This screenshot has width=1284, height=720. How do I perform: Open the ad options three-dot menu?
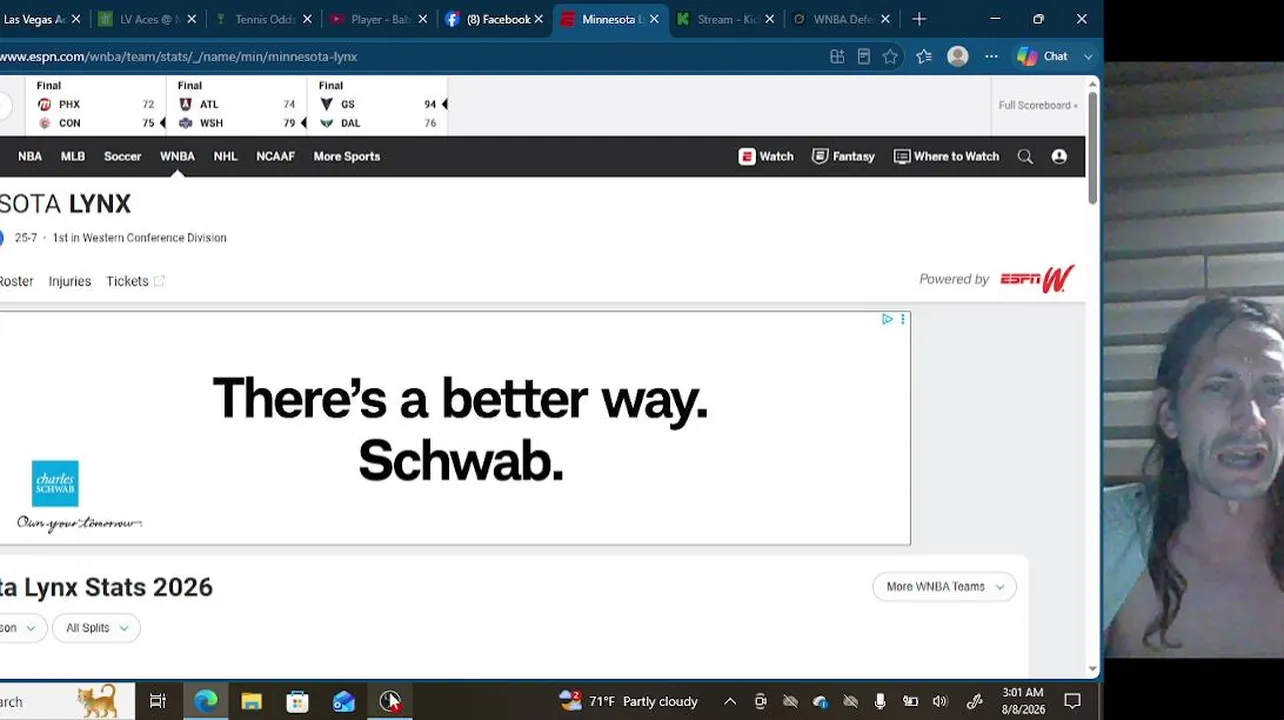click(x=902, y=319)
